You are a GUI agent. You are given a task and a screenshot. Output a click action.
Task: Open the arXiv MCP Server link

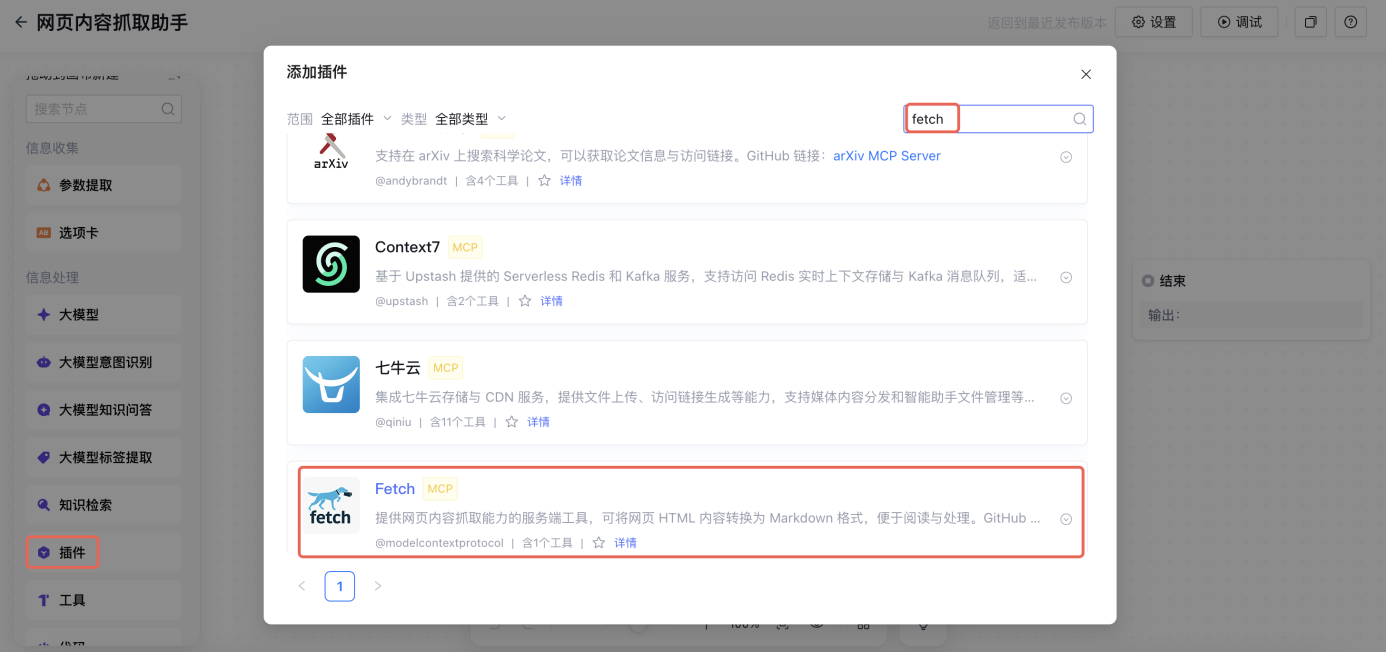(x=886, y=156)
